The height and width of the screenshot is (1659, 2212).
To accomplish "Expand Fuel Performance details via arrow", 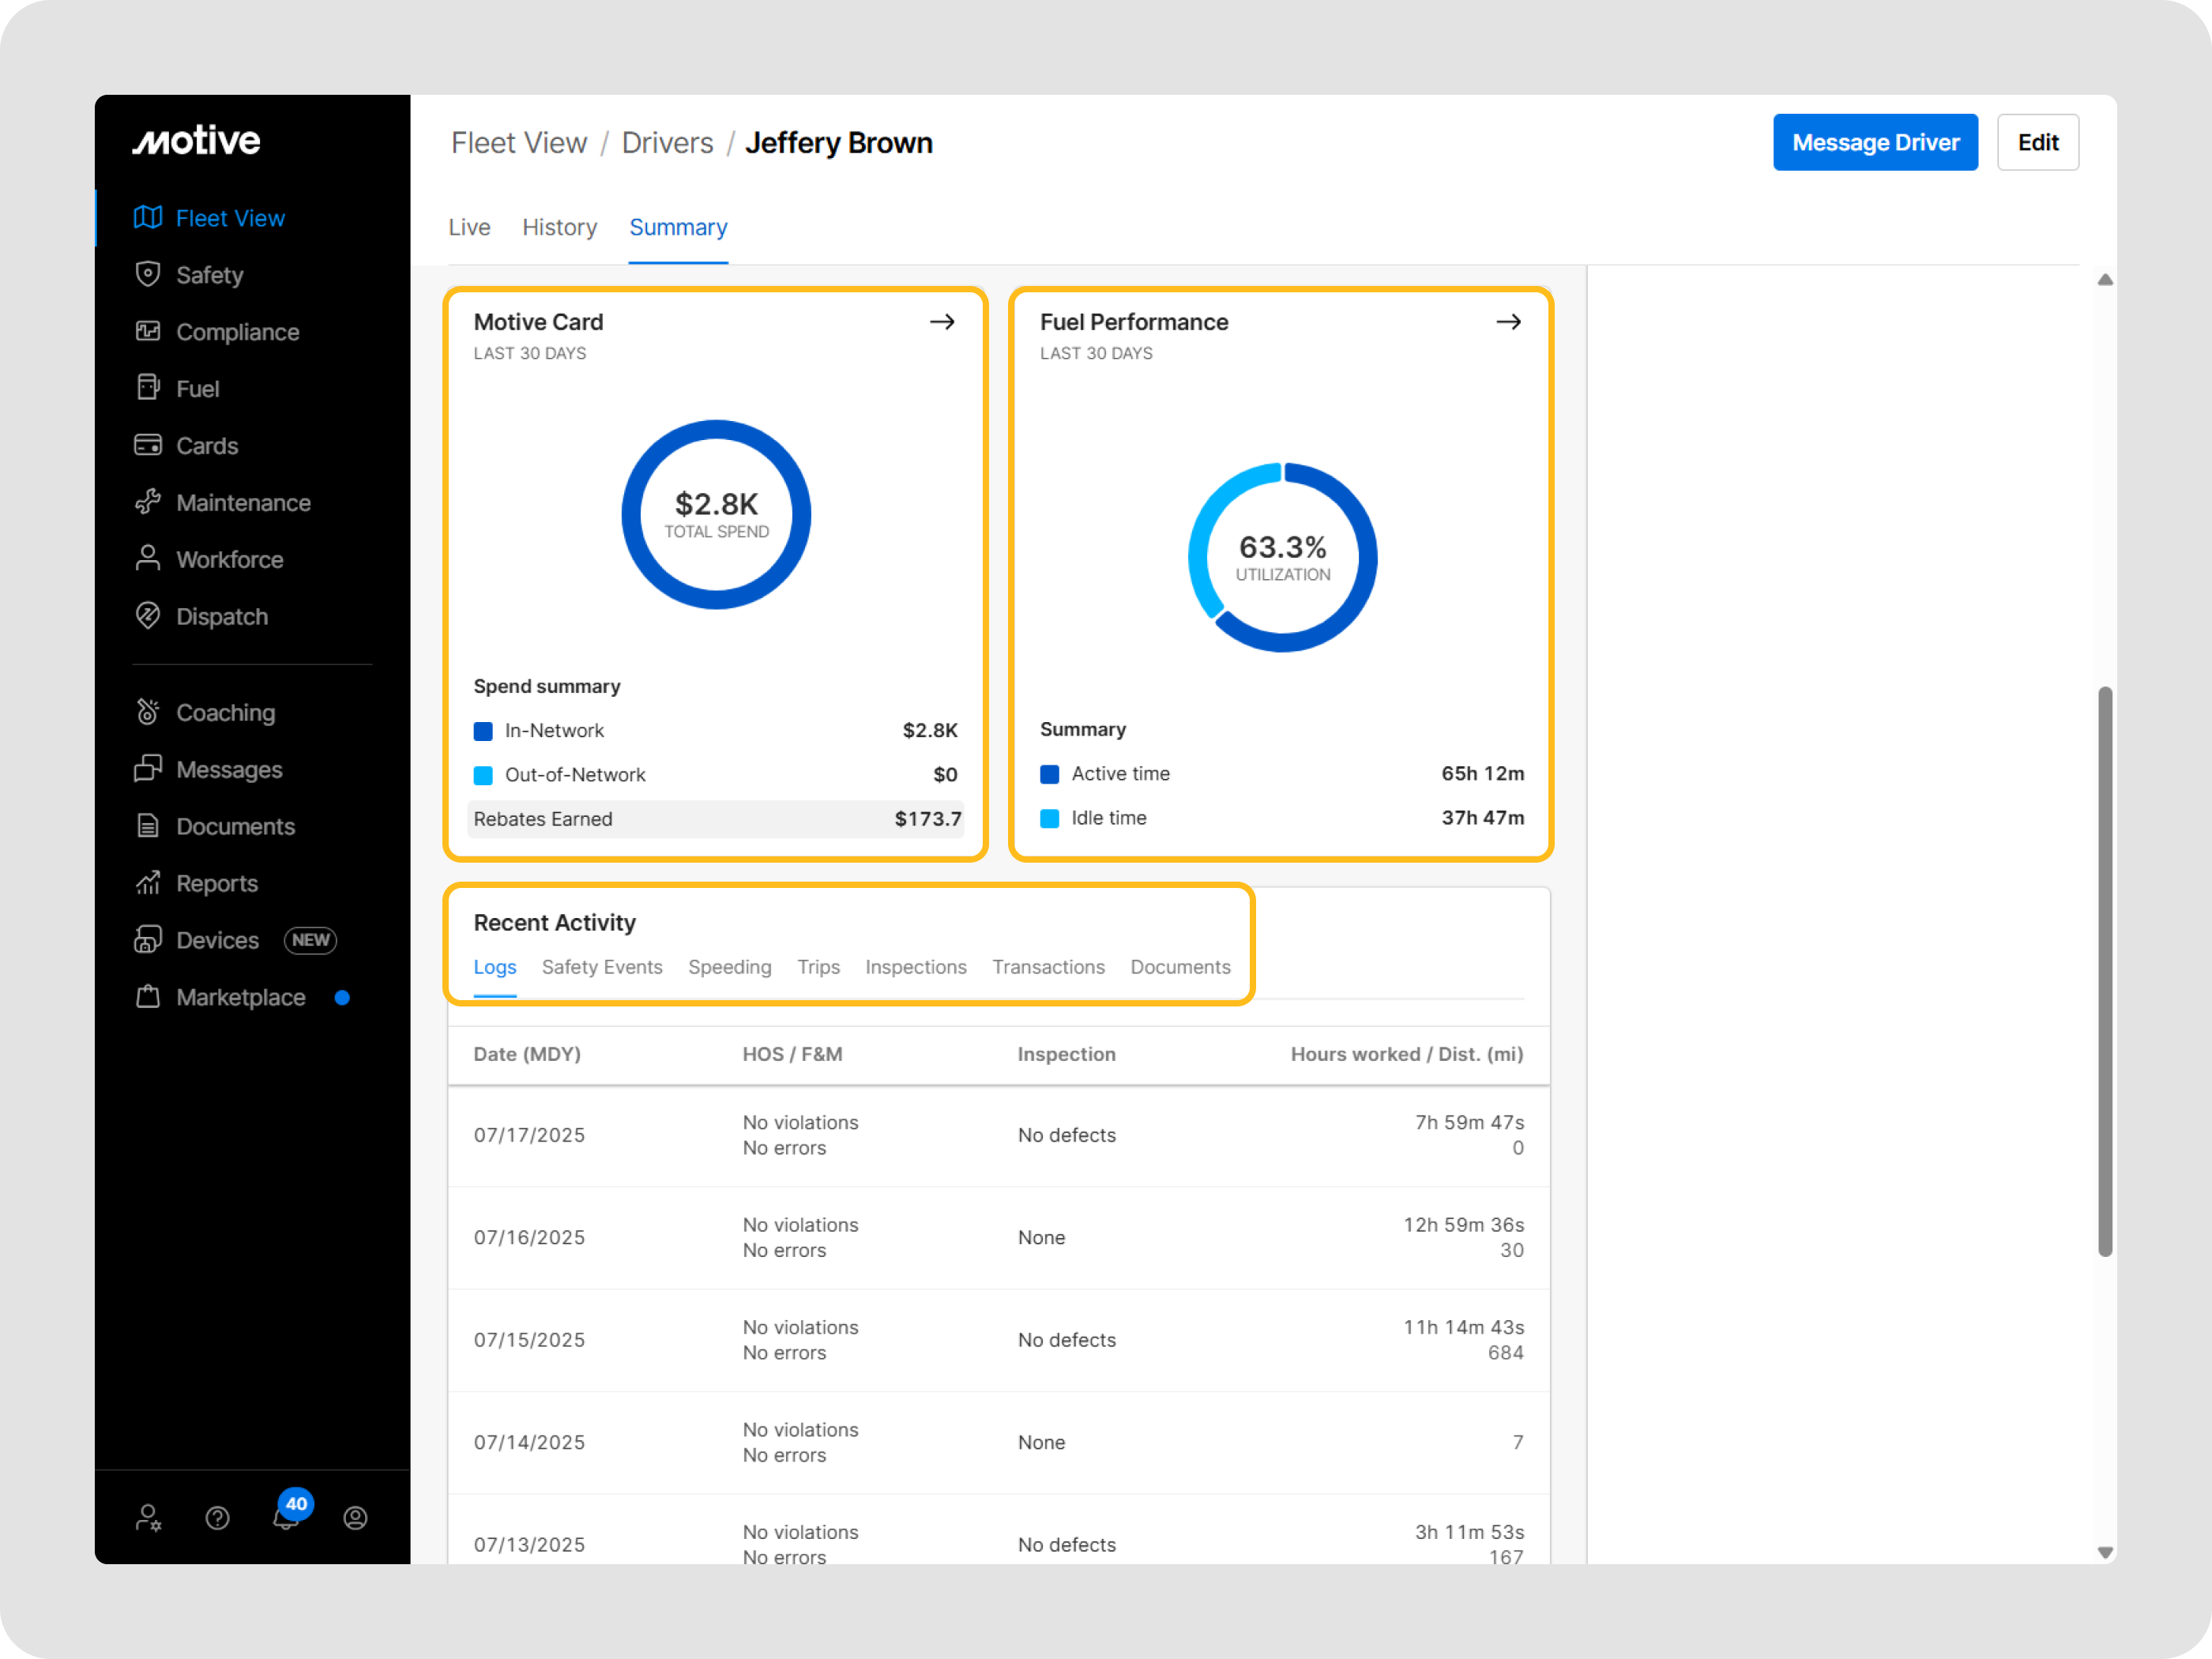I will point(1508,322).
